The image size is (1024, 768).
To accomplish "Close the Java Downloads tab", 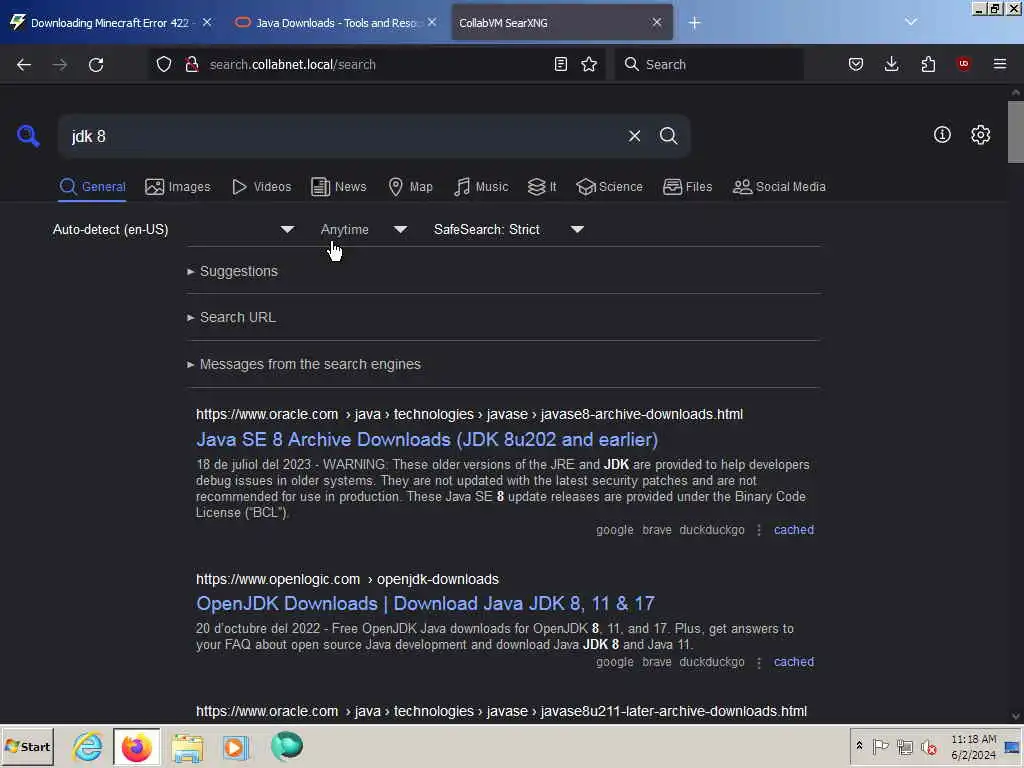I will [x=432, y=22].
